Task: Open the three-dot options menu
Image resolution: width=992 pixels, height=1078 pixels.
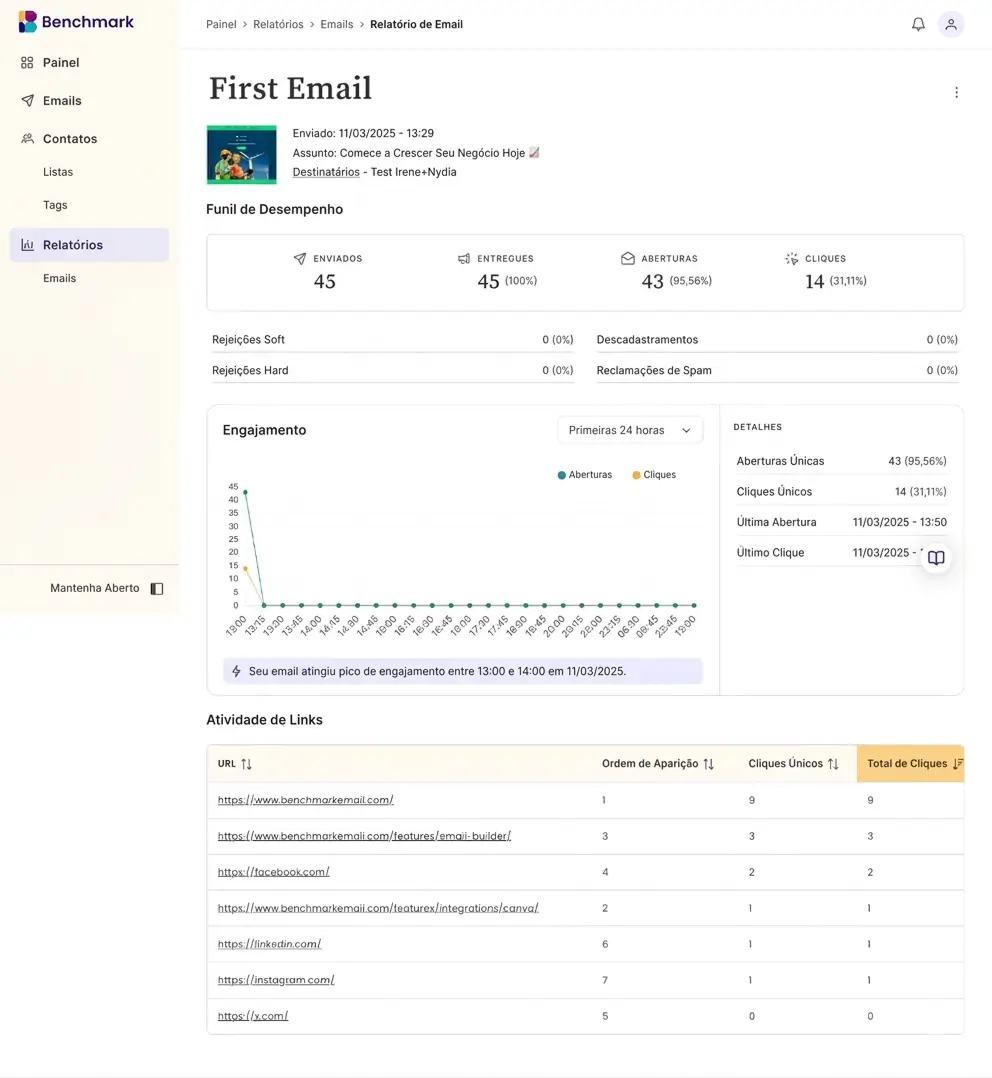Action: 956,92
